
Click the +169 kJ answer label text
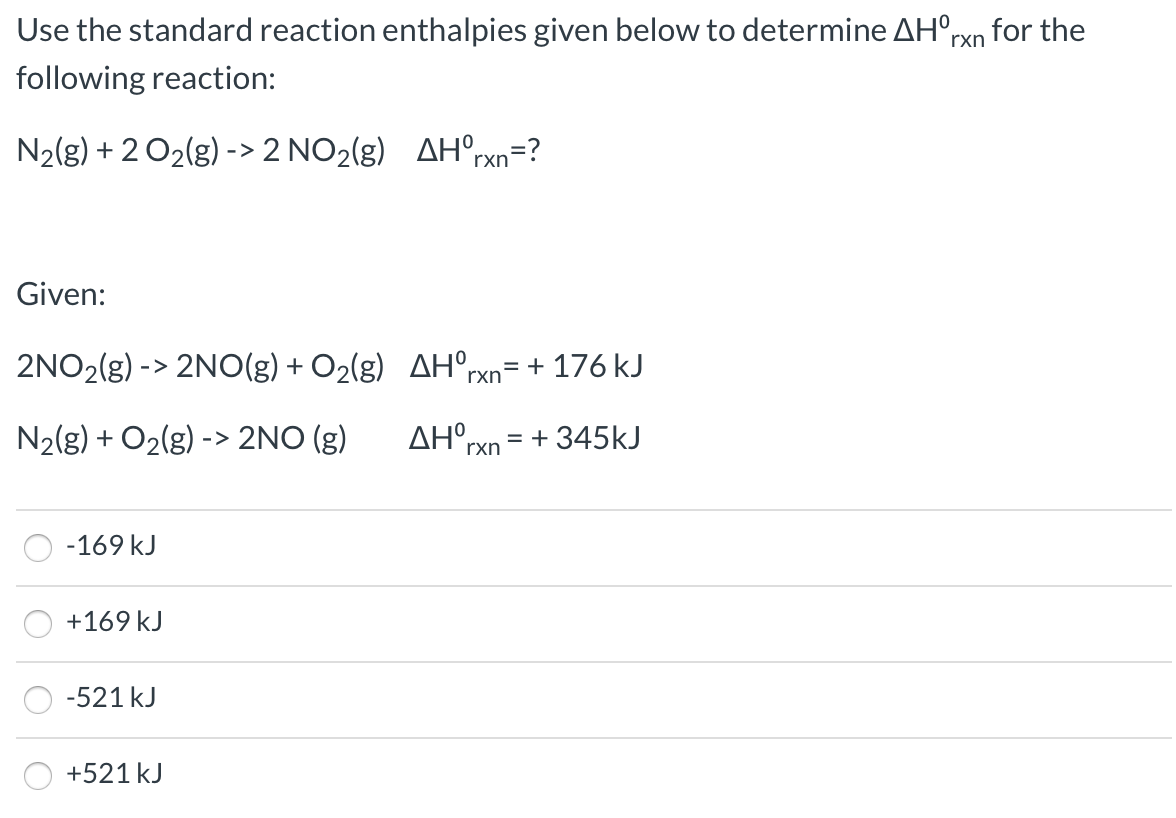pos(115,622)
